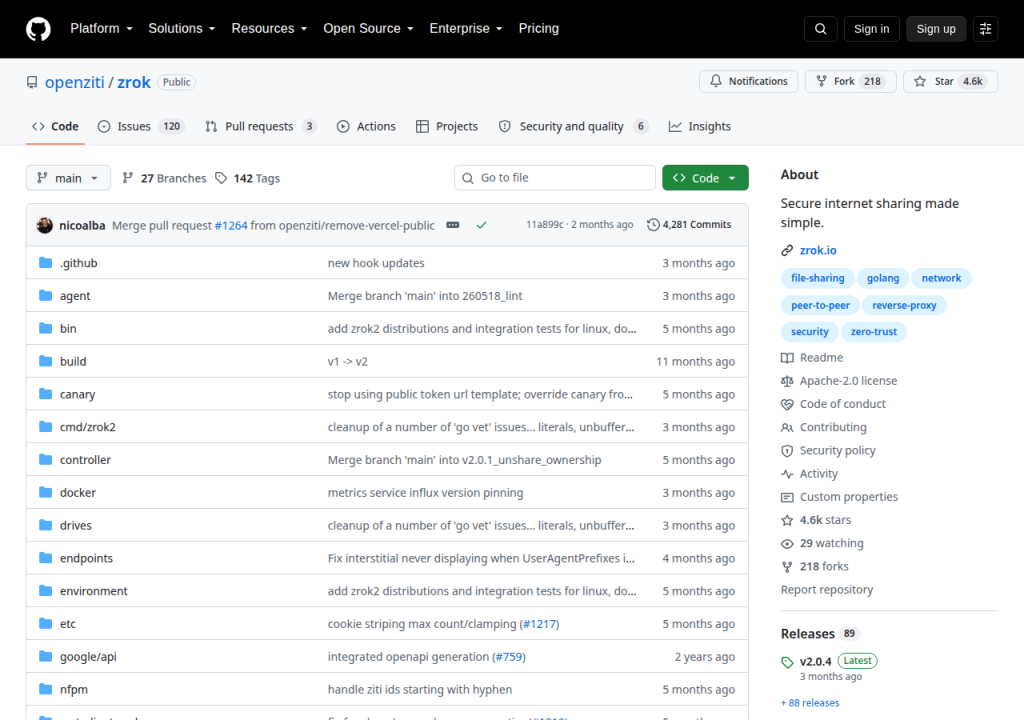This screenshot has width=1024, height=720.
Task: Open commit hash 11a899c
Action: point(545,225)
